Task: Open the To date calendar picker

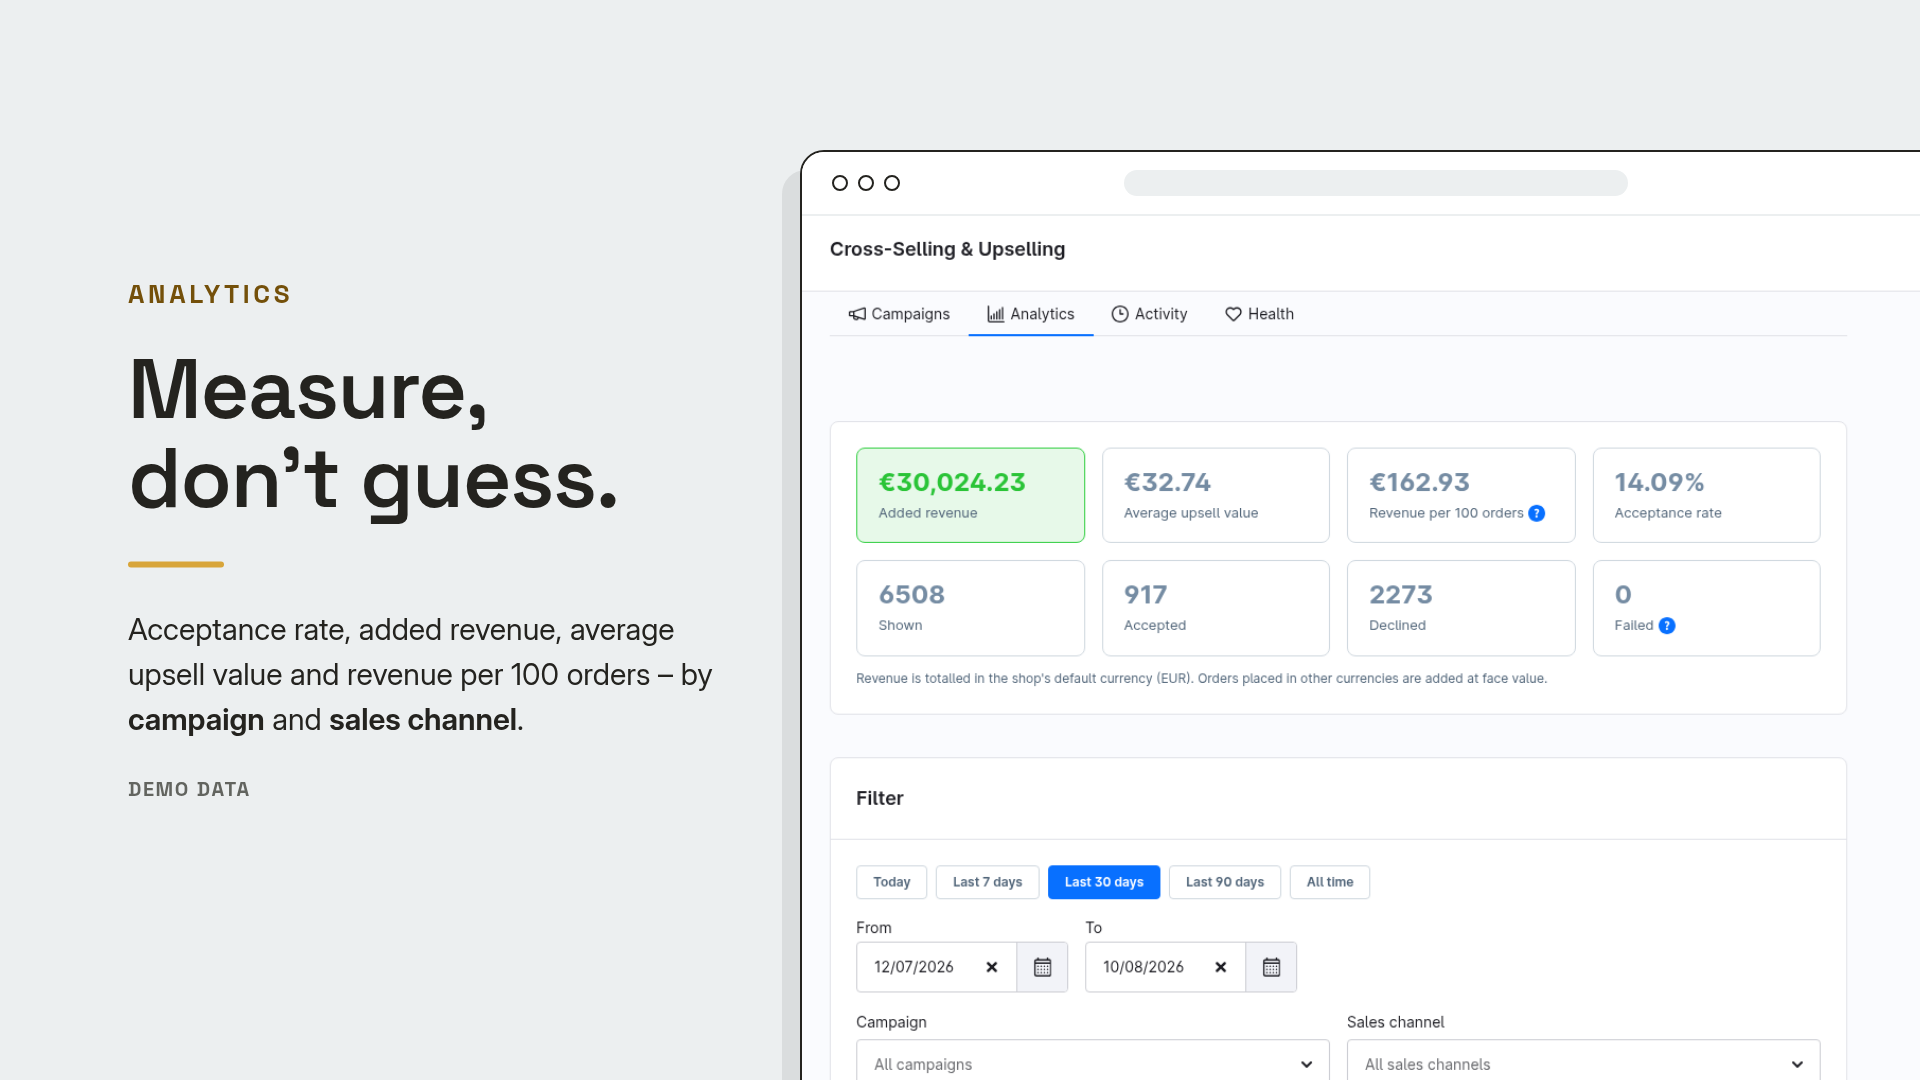Action: 1271,967
